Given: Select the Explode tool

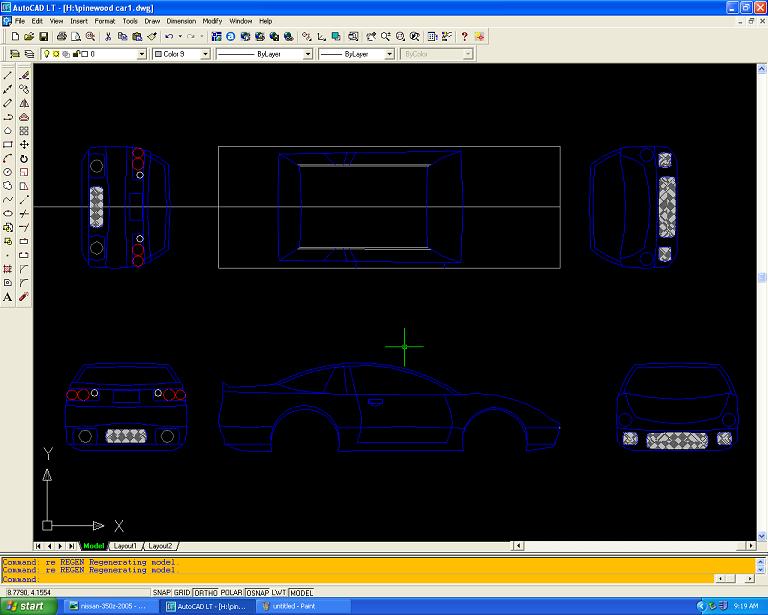Looking at the screenshot, I should [x=24, y=297].
